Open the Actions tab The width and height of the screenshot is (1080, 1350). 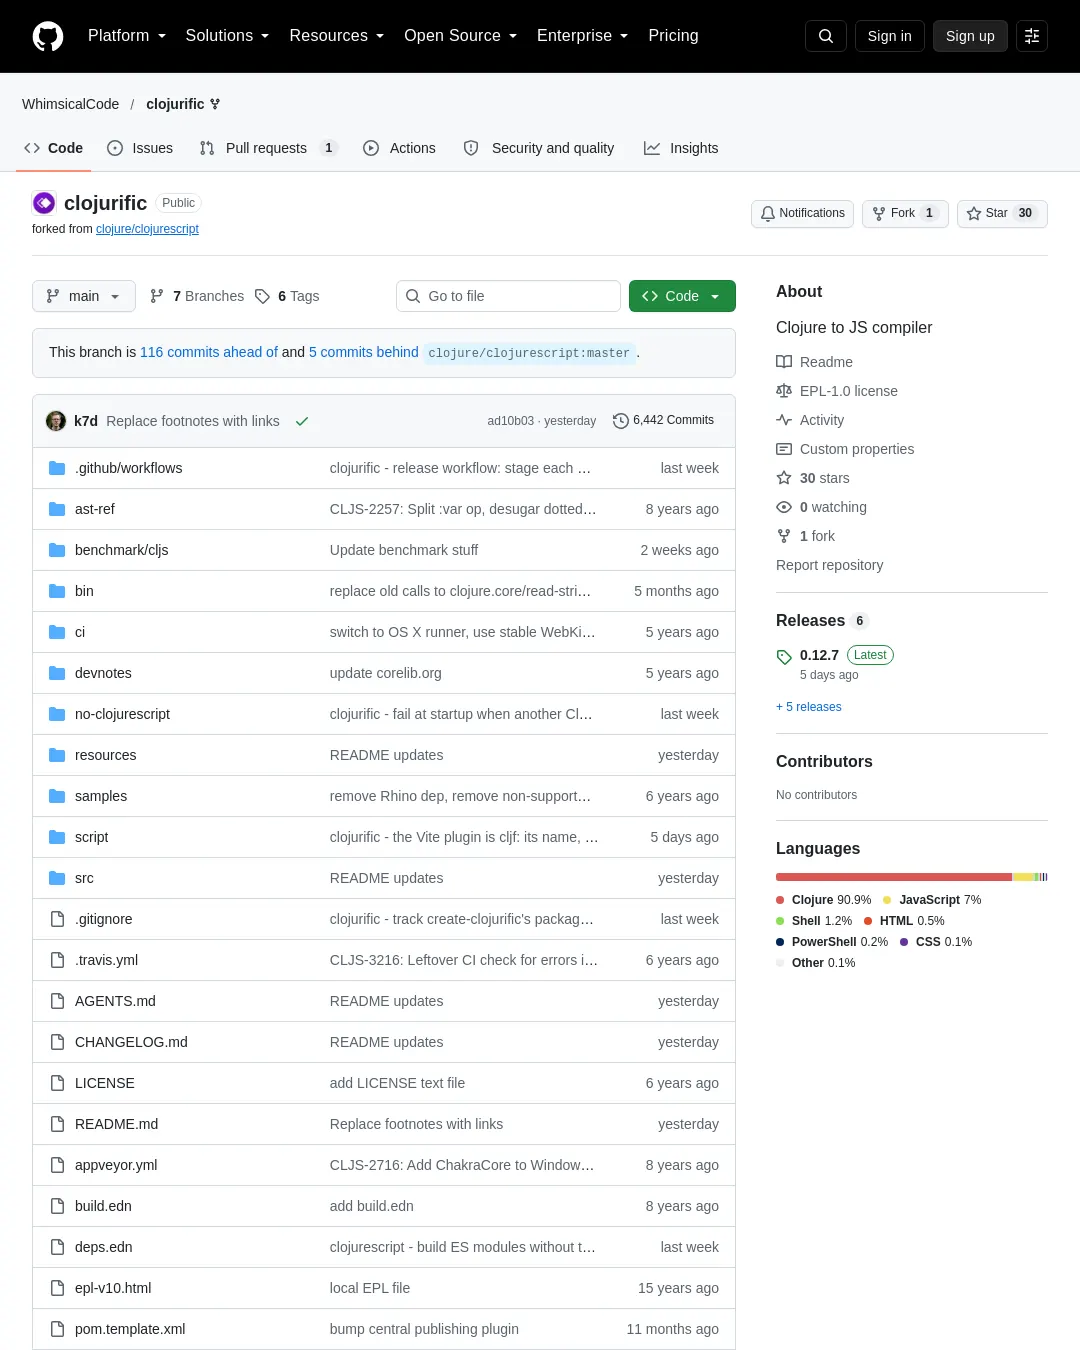(399, 148)
